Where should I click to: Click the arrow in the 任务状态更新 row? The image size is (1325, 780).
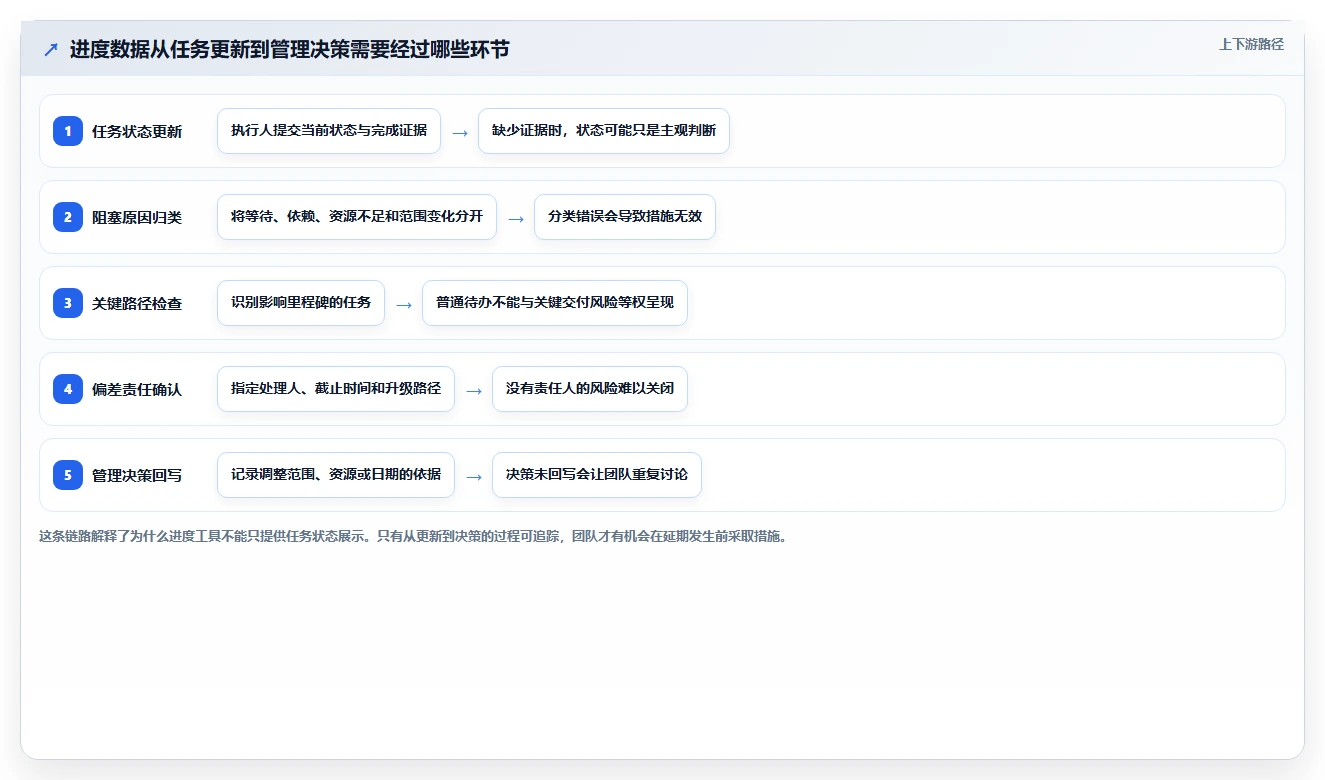click(x=459, y=132)
